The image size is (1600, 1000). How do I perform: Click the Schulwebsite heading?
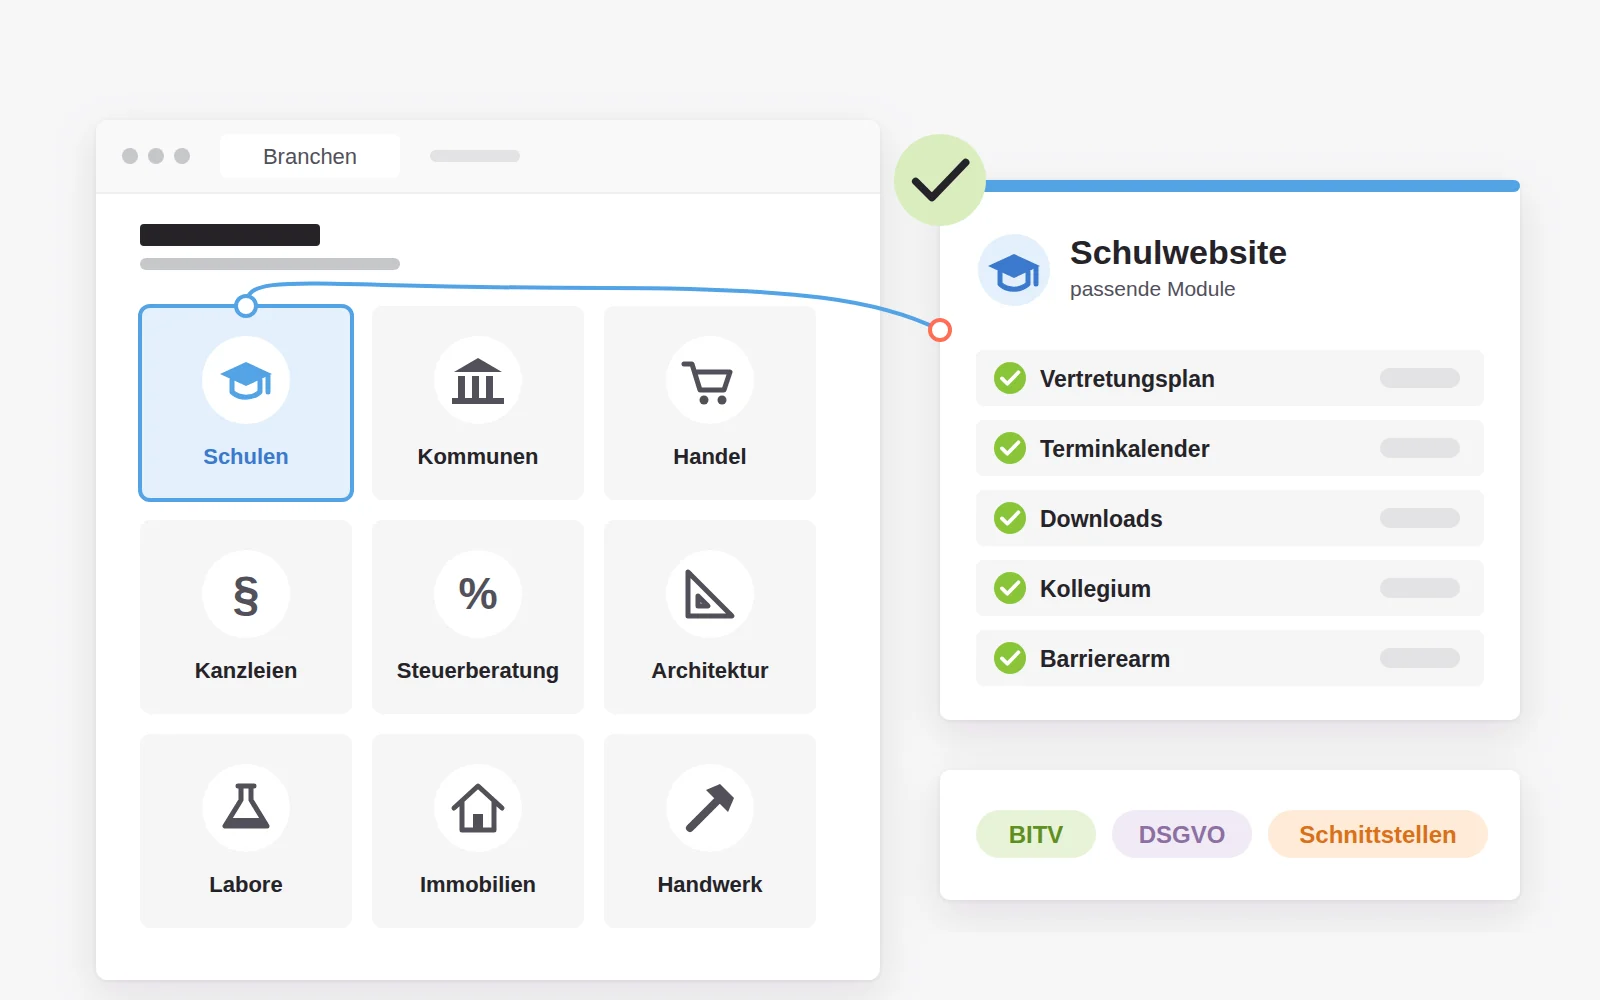coord(1178,252)
